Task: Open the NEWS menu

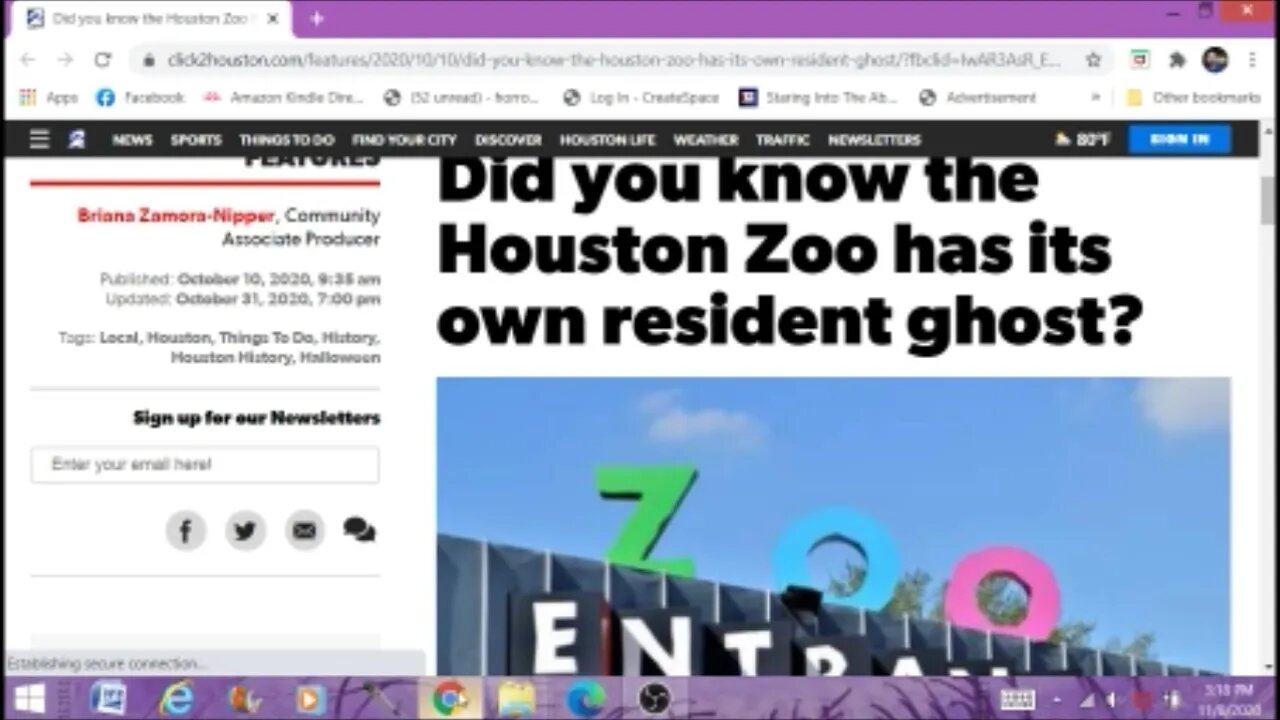Action: click(x=132, y=140)
